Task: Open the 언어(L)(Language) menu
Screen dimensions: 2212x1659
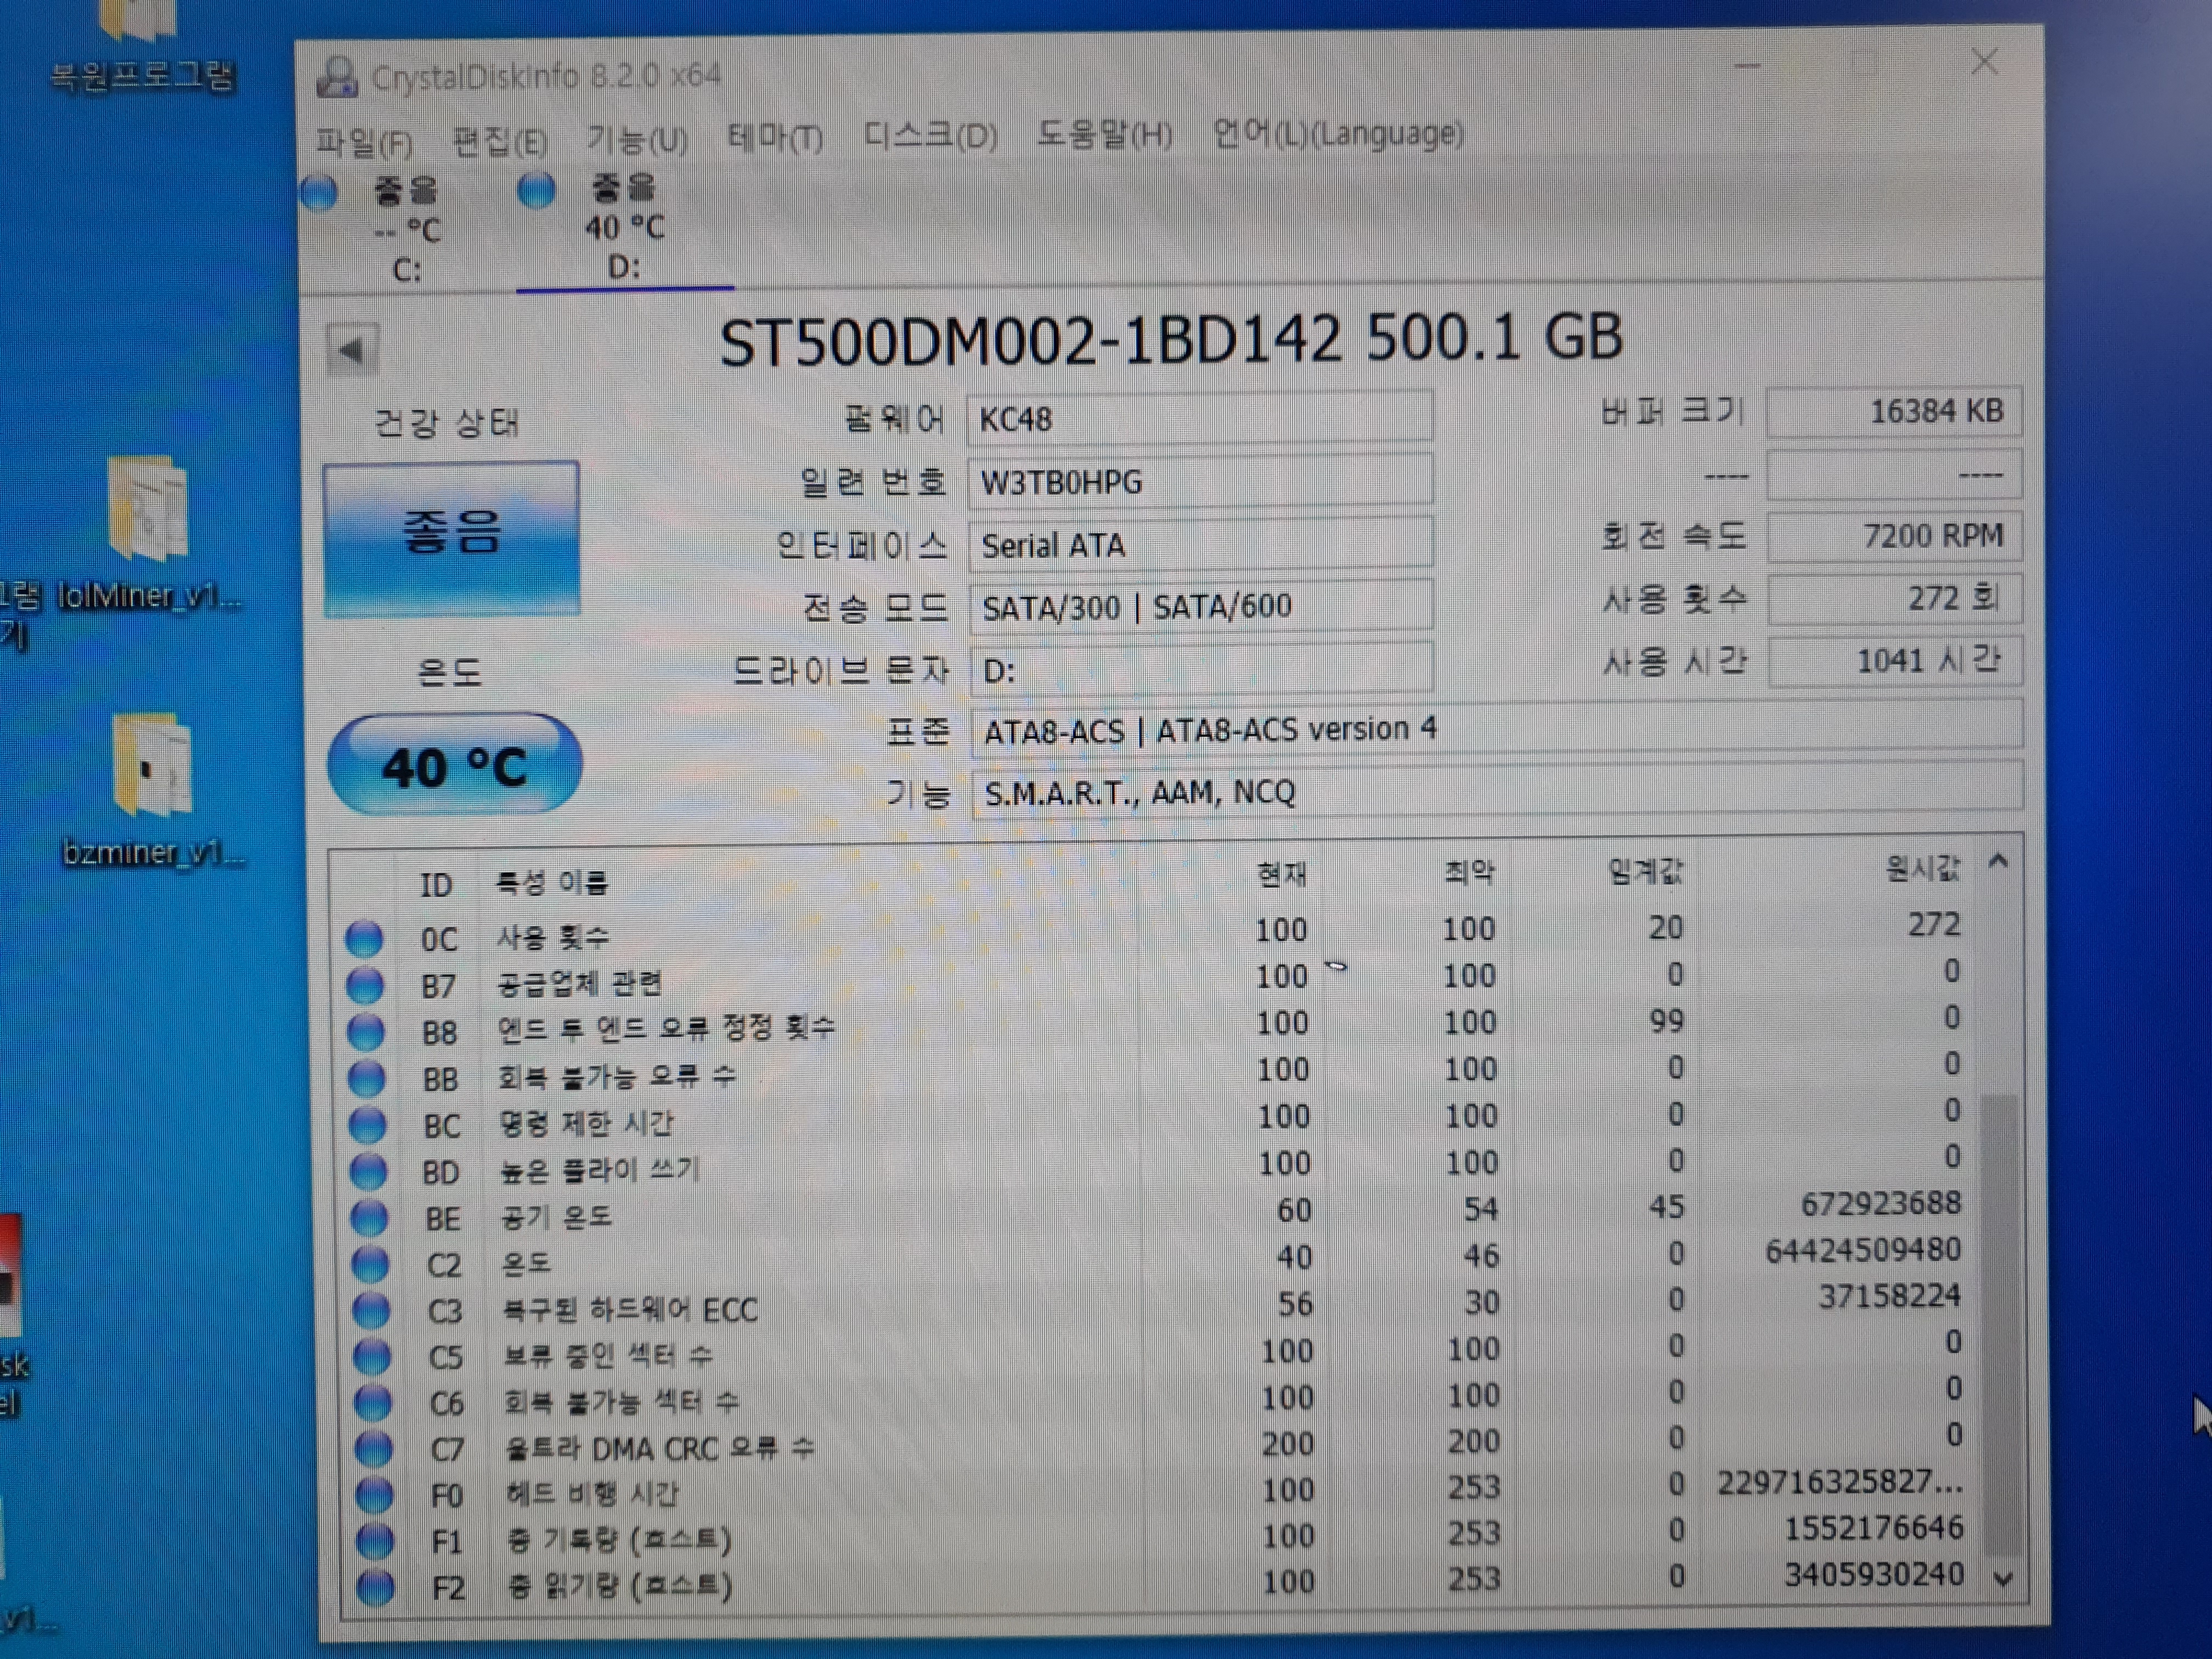Action: (1337, 133)
